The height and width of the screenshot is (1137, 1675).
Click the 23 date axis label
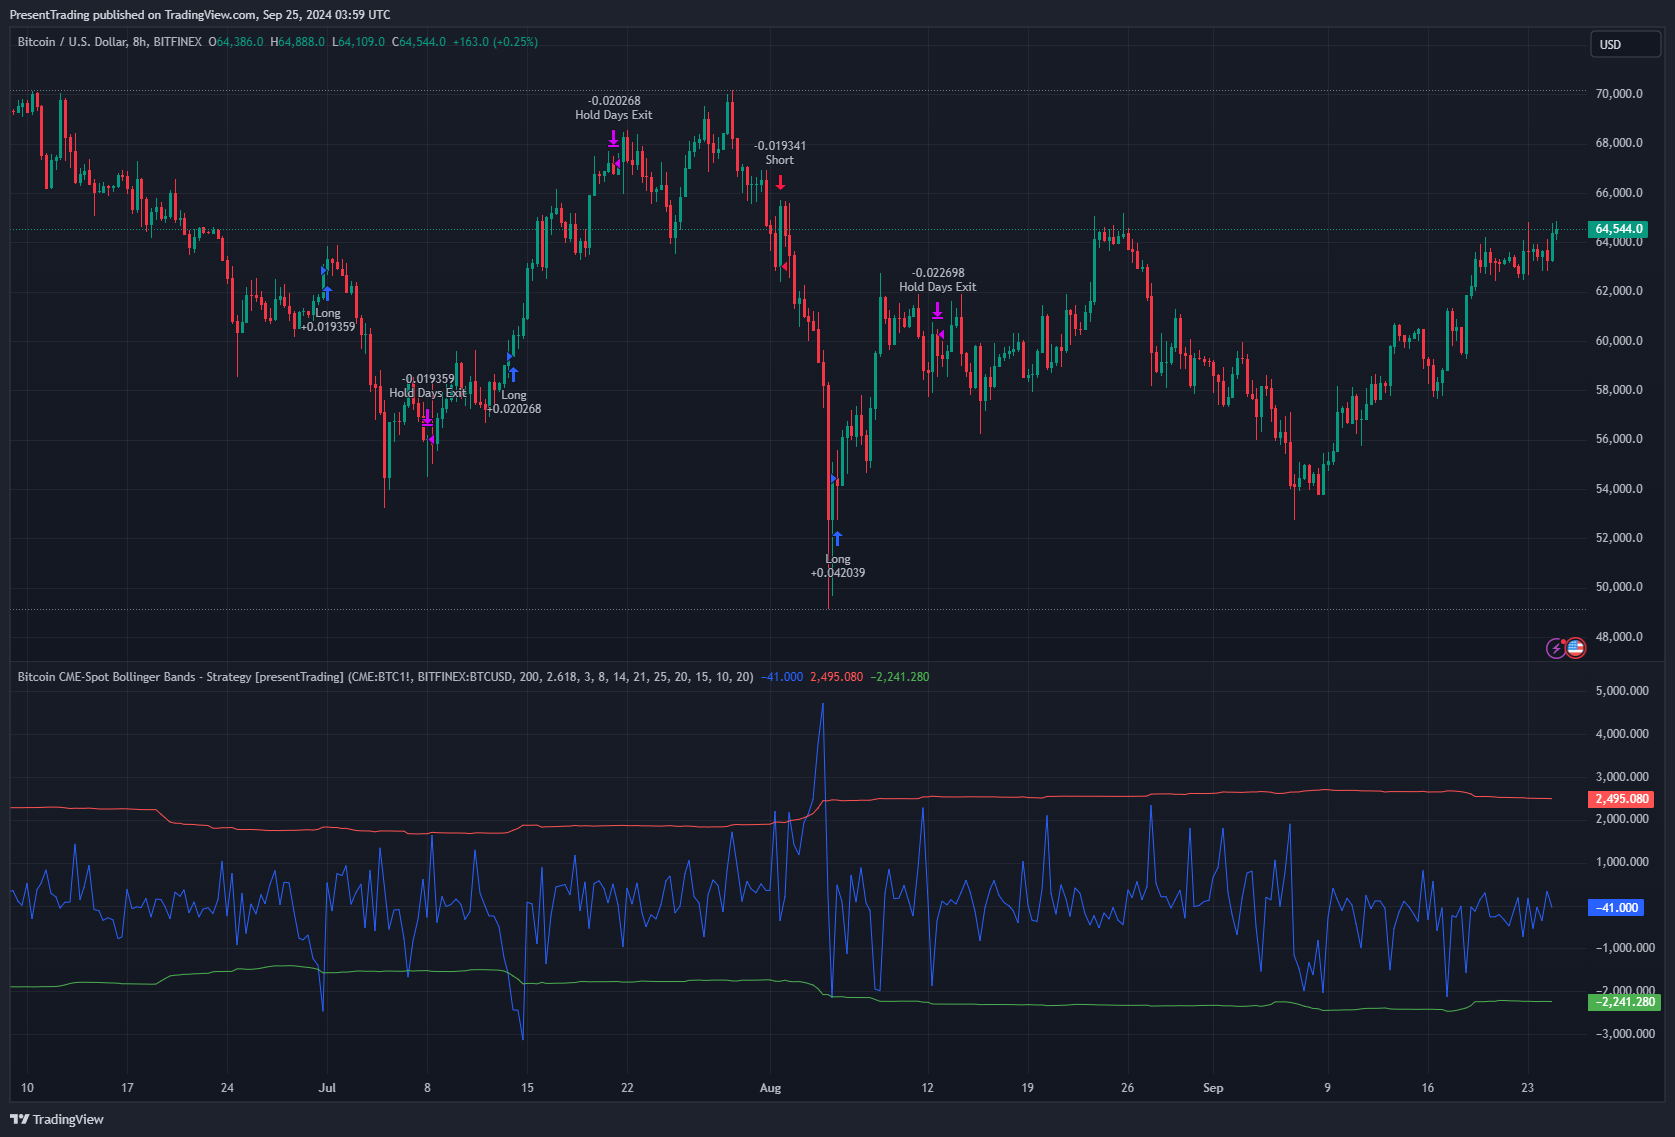(1527, 1088)
